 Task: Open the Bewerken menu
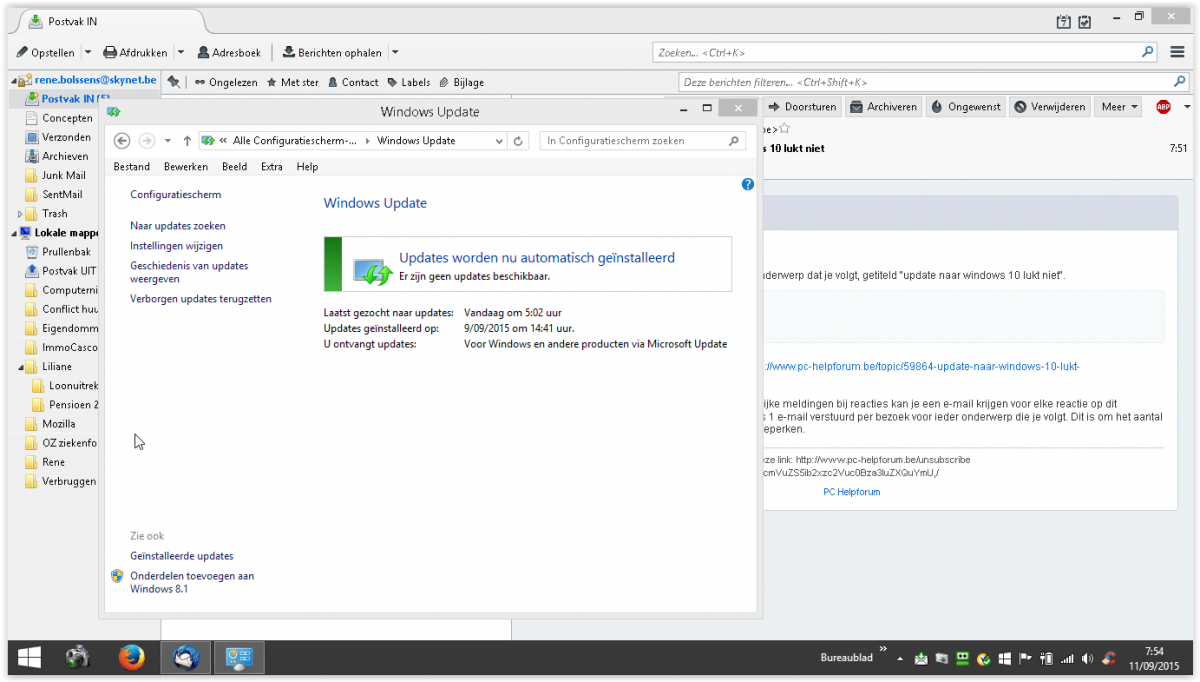click(186, 167)
